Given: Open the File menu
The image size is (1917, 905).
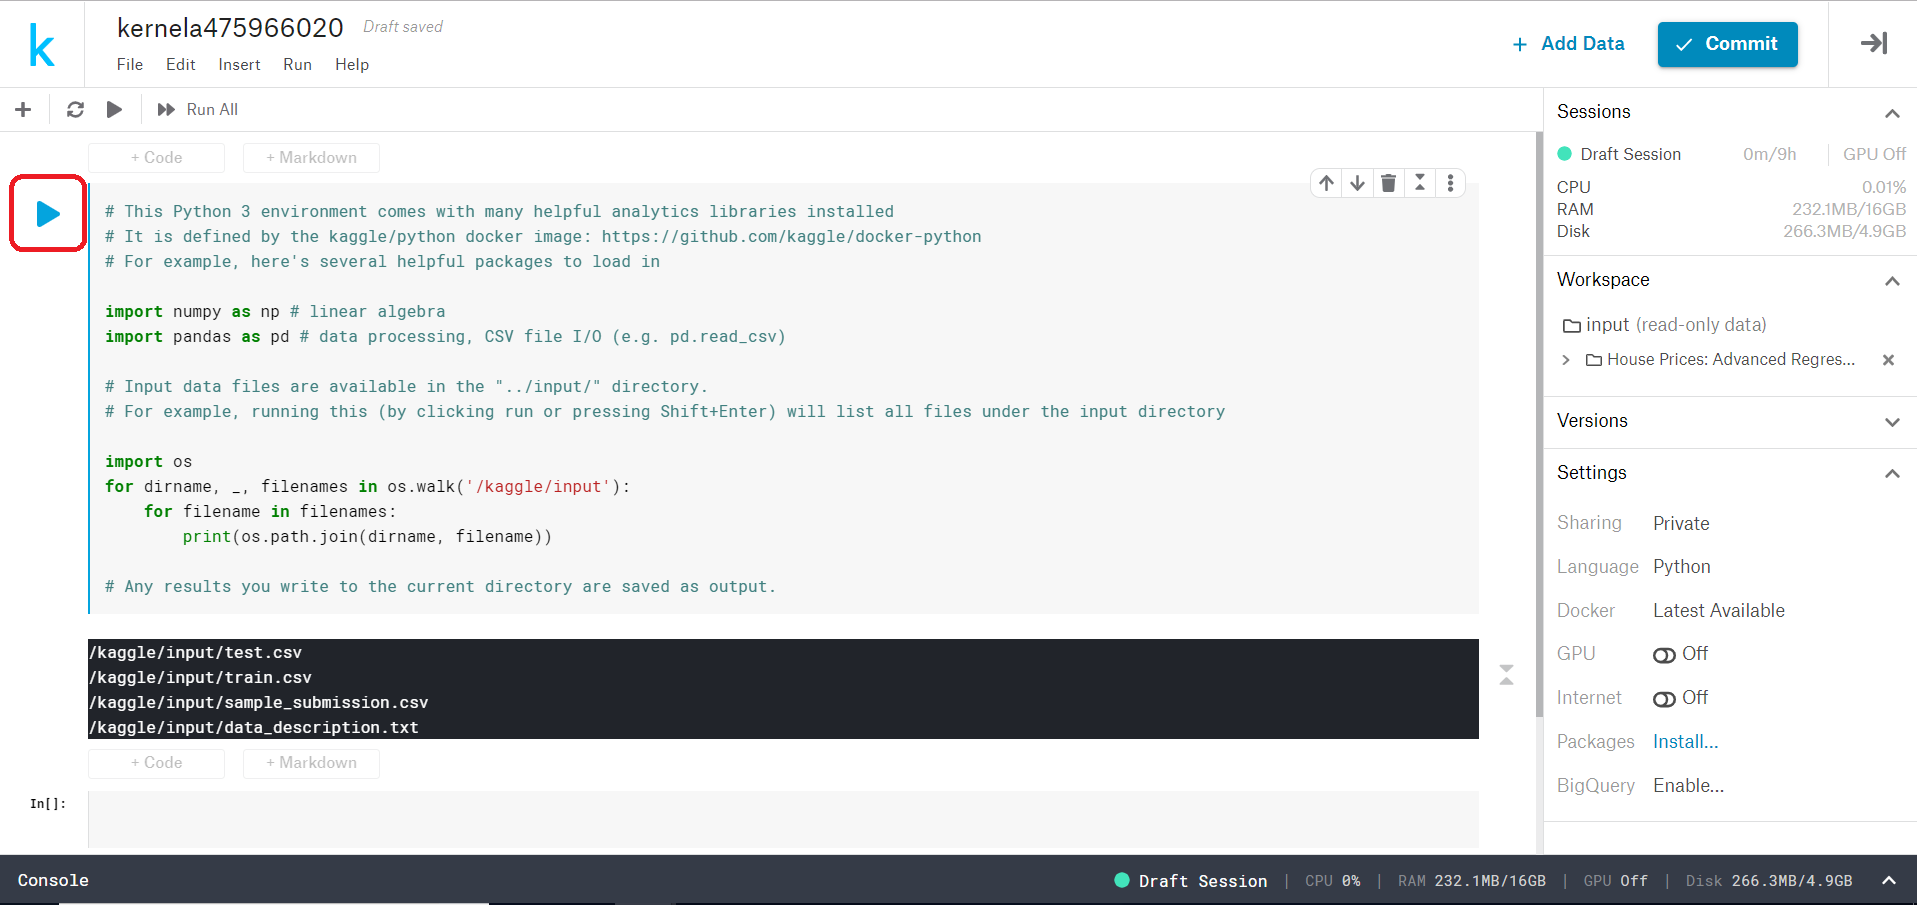Looking at the screenshot, I should [x=129, y=64].
